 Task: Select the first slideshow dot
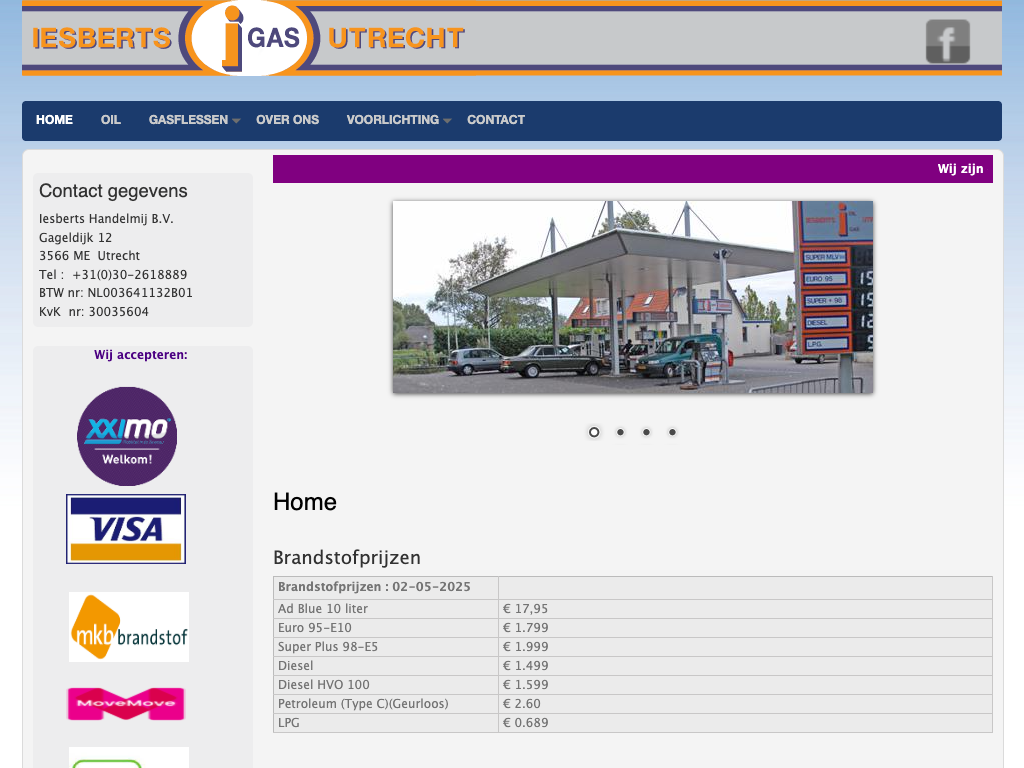594,432
